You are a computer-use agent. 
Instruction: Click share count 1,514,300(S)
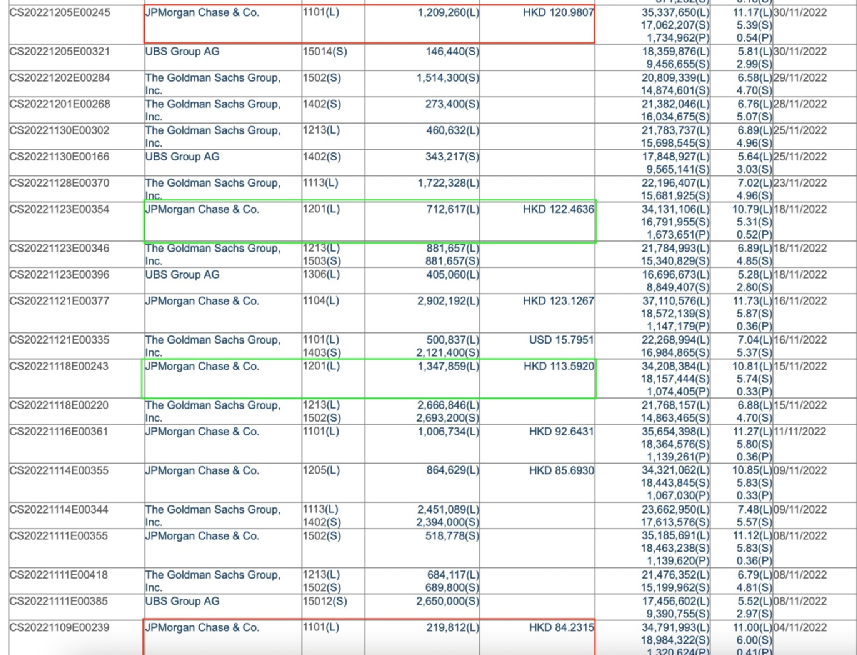pyautogui.click(x=448, y=78)
